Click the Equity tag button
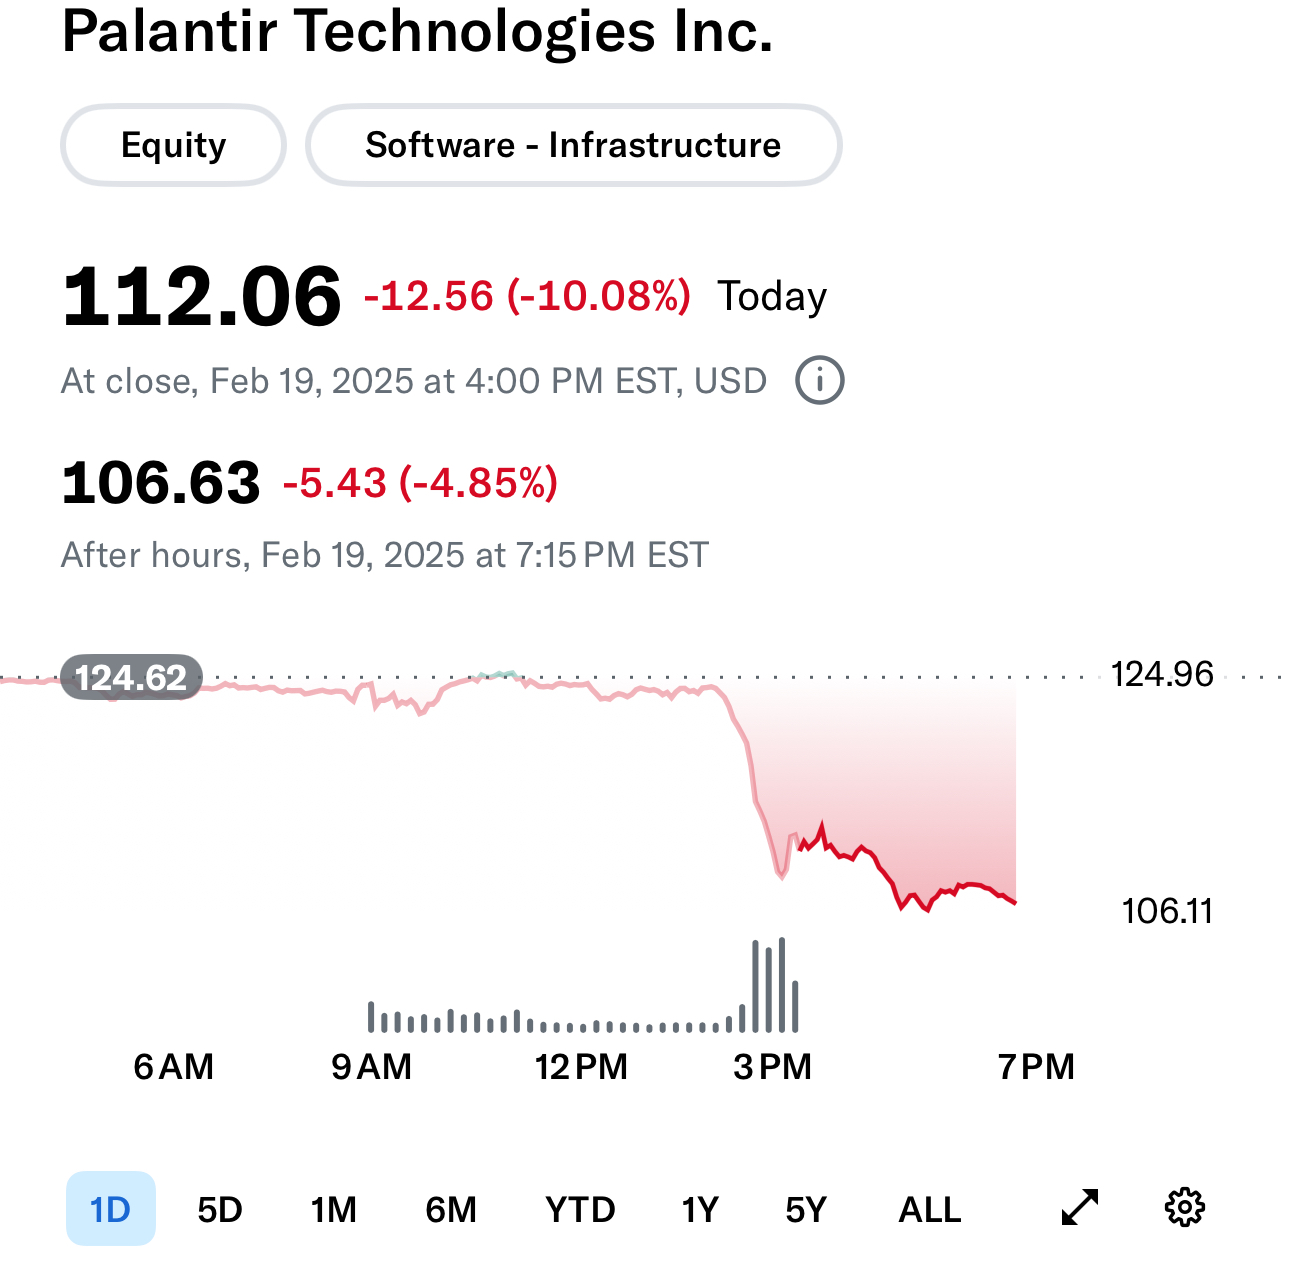 (x=174, y=145)
